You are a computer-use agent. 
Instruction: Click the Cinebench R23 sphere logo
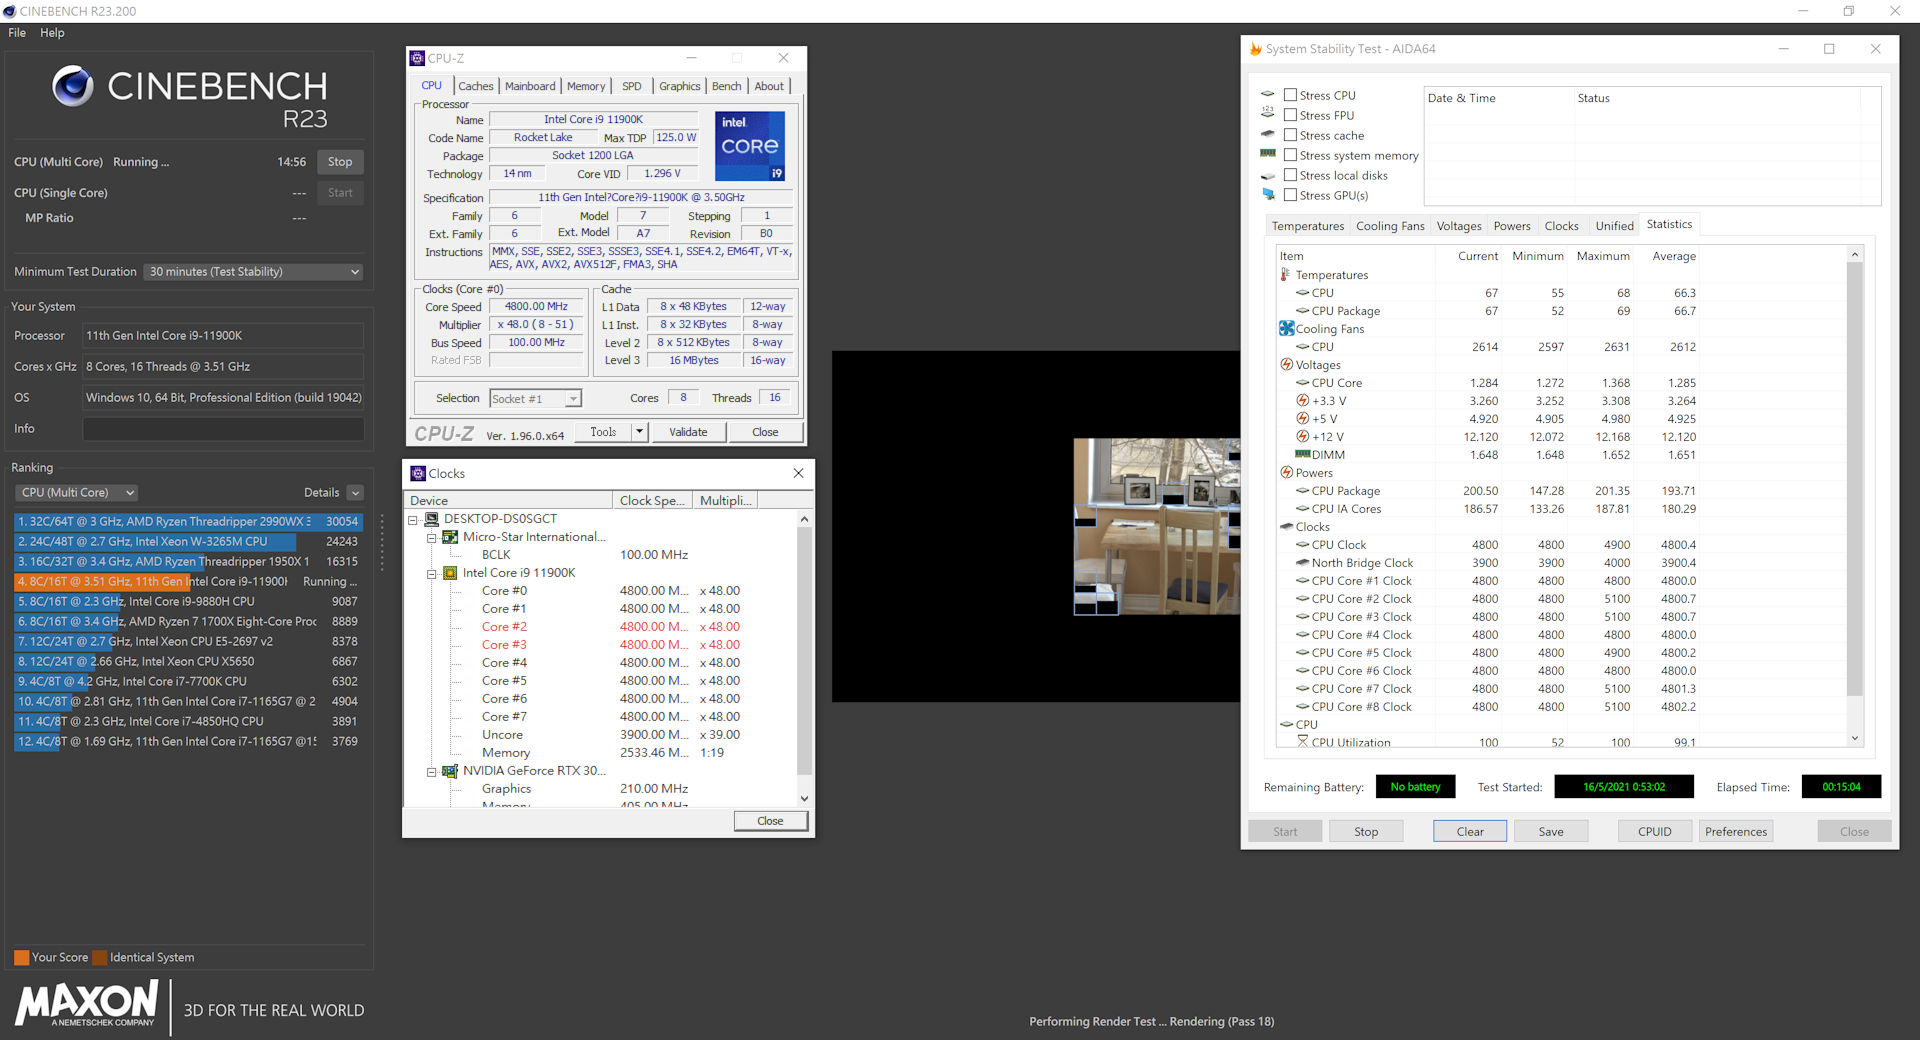point(73,86)
